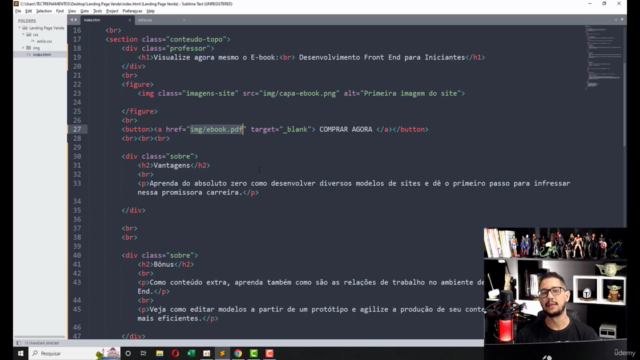
Task: Click the 'professor' class value
Action: 188,48
